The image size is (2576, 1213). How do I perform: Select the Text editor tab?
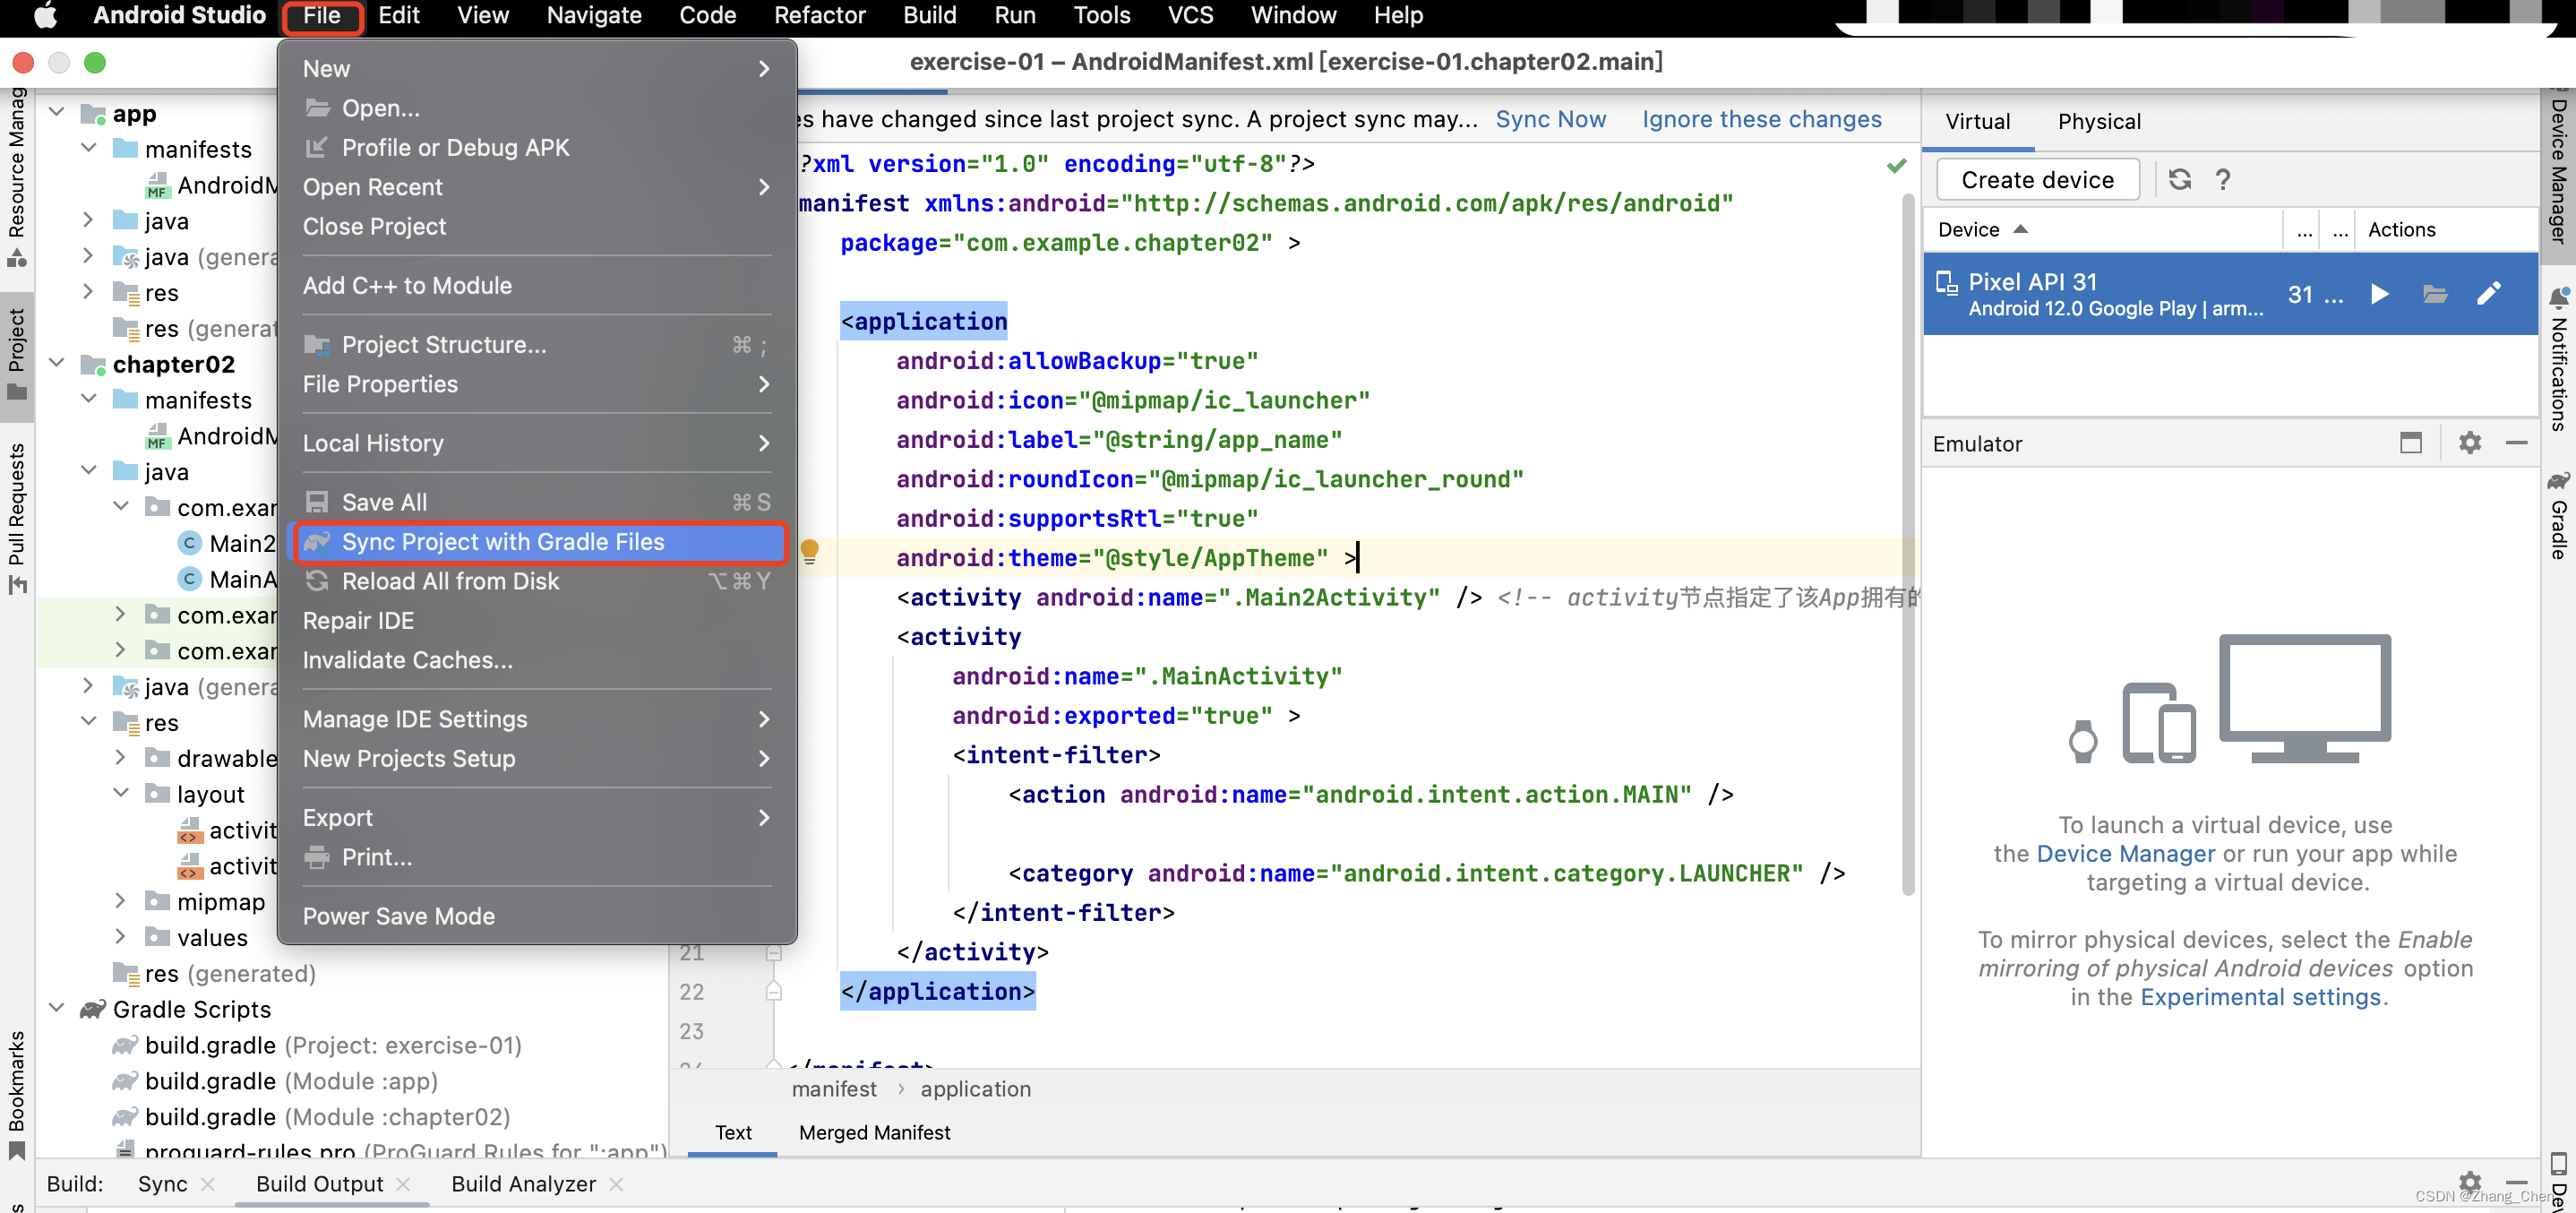(733, 1132)
